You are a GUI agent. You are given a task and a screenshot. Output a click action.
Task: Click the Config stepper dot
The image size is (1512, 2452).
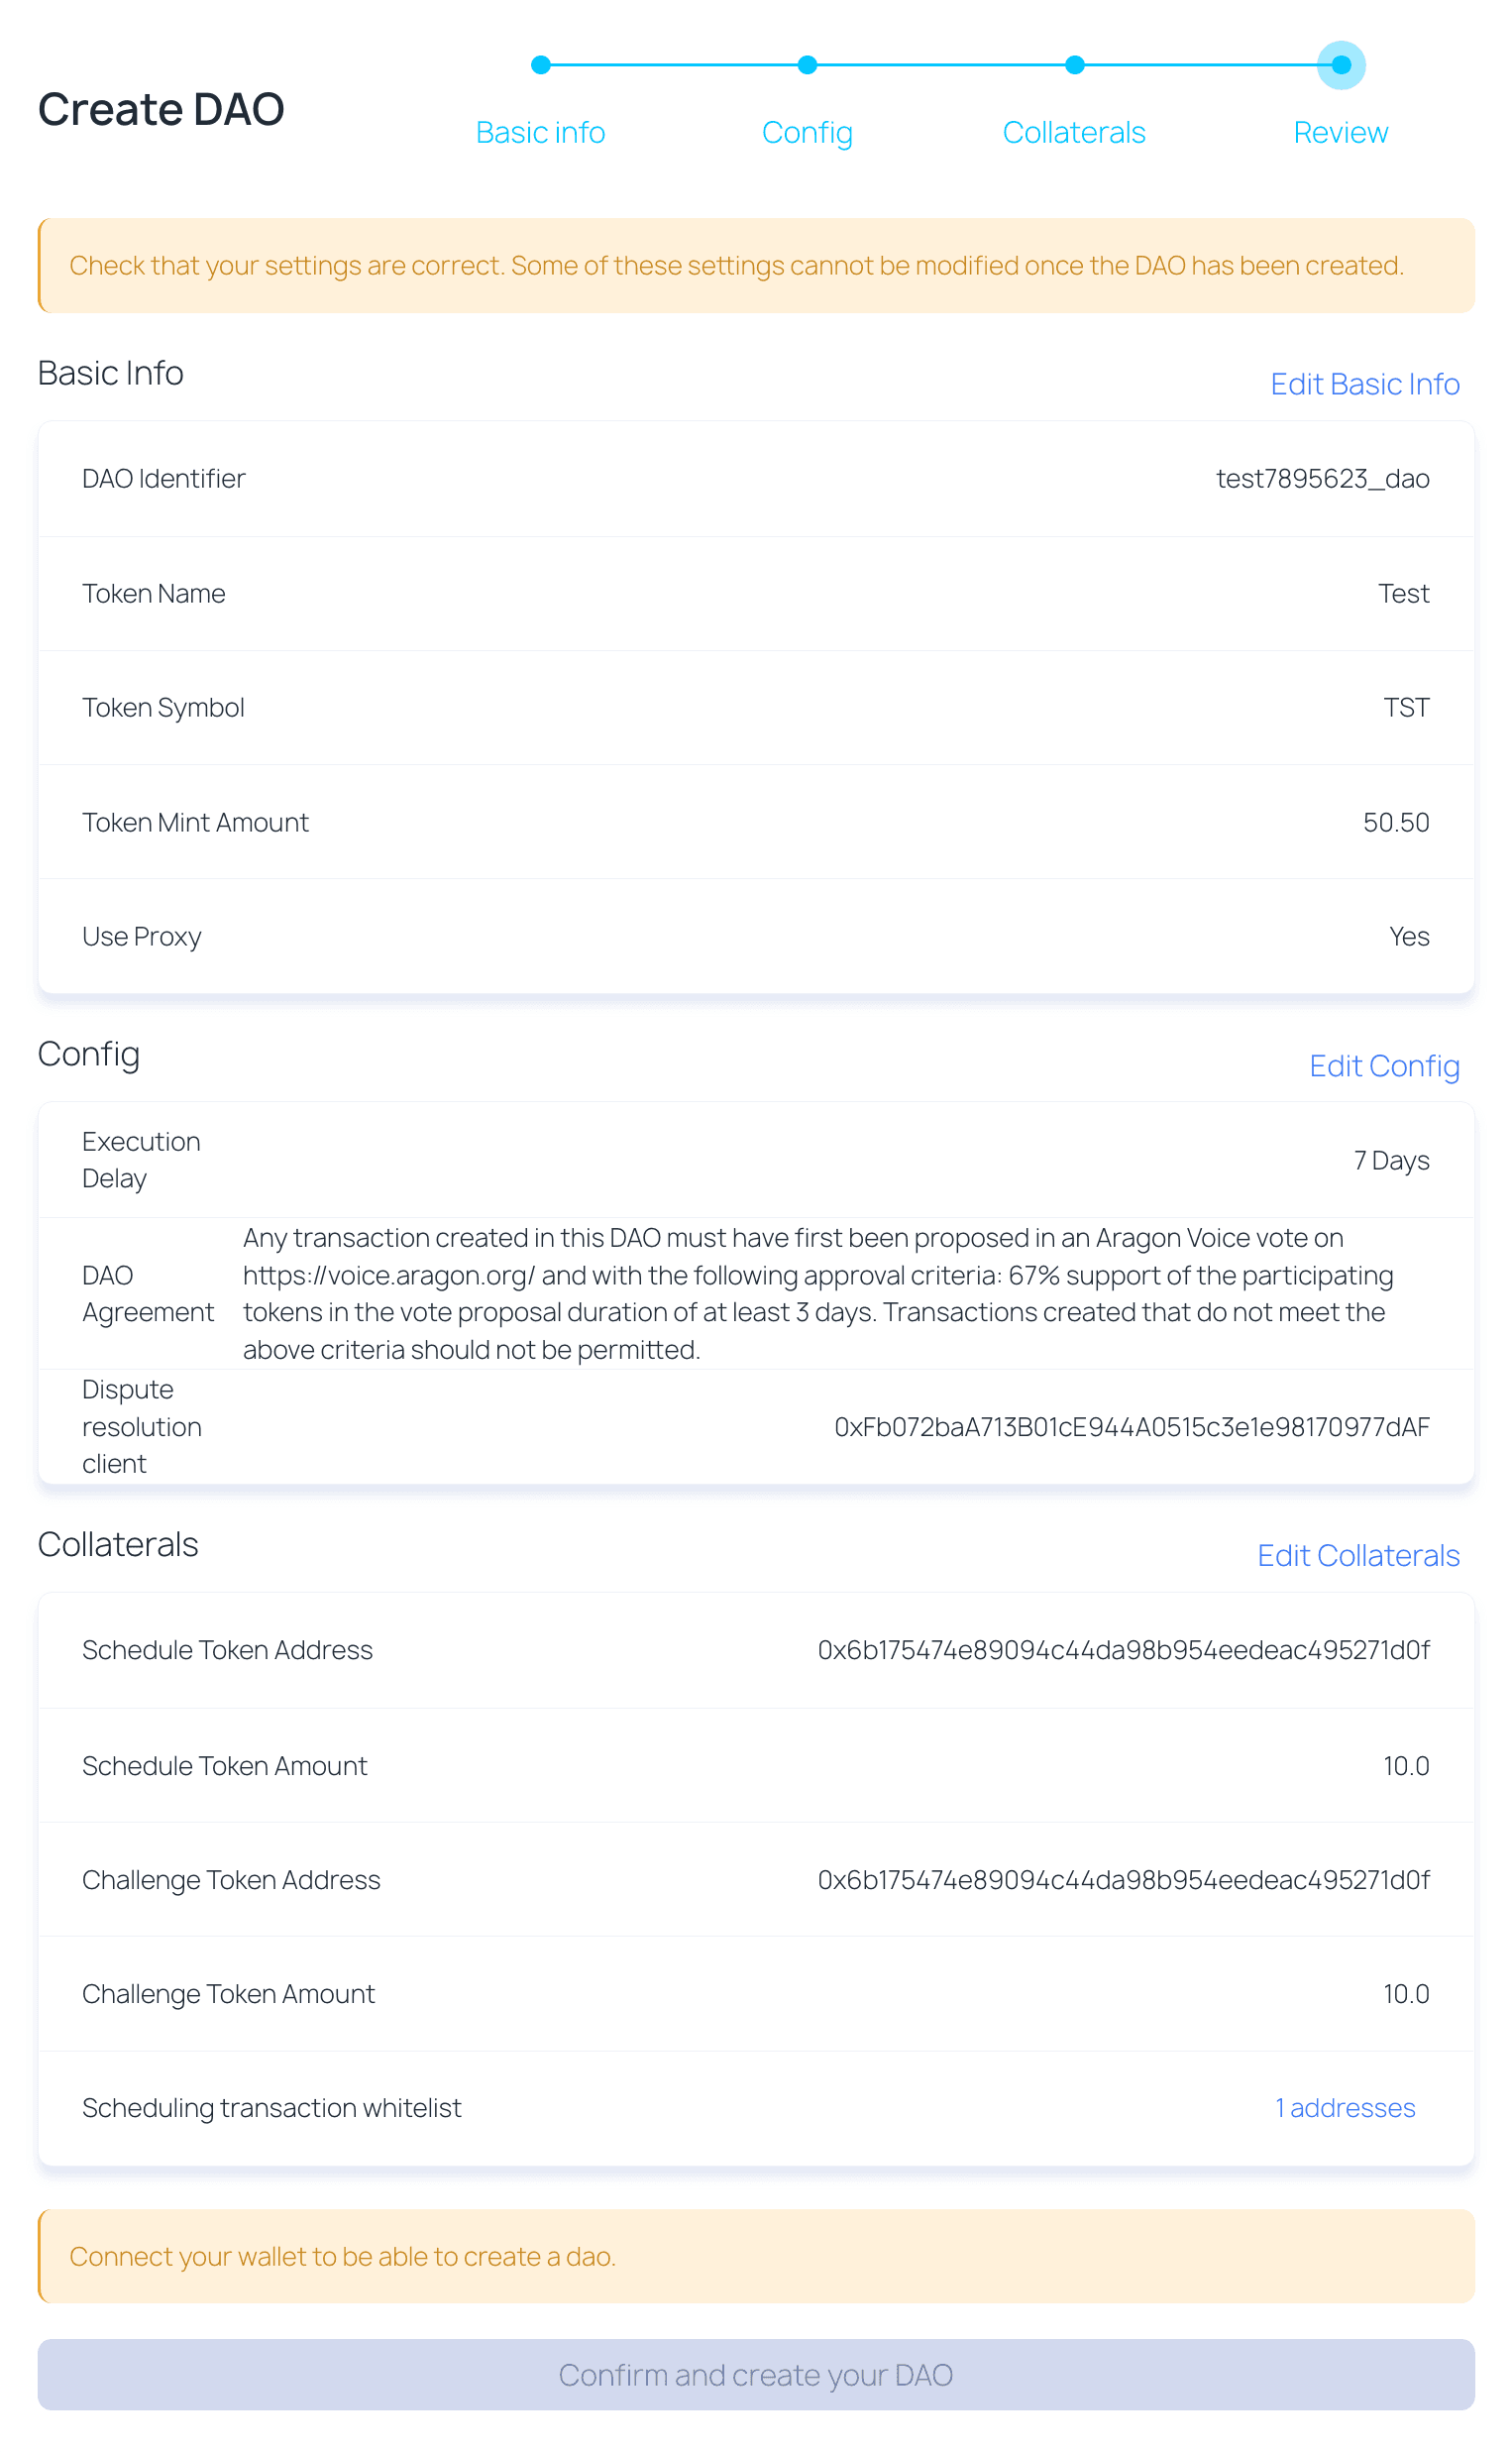tap(807, 65)
